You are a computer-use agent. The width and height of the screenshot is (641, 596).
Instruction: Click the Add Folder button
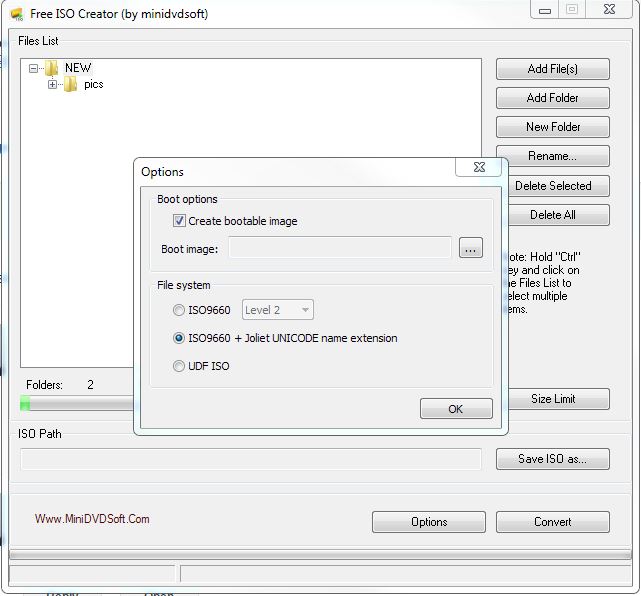(552, 98)
